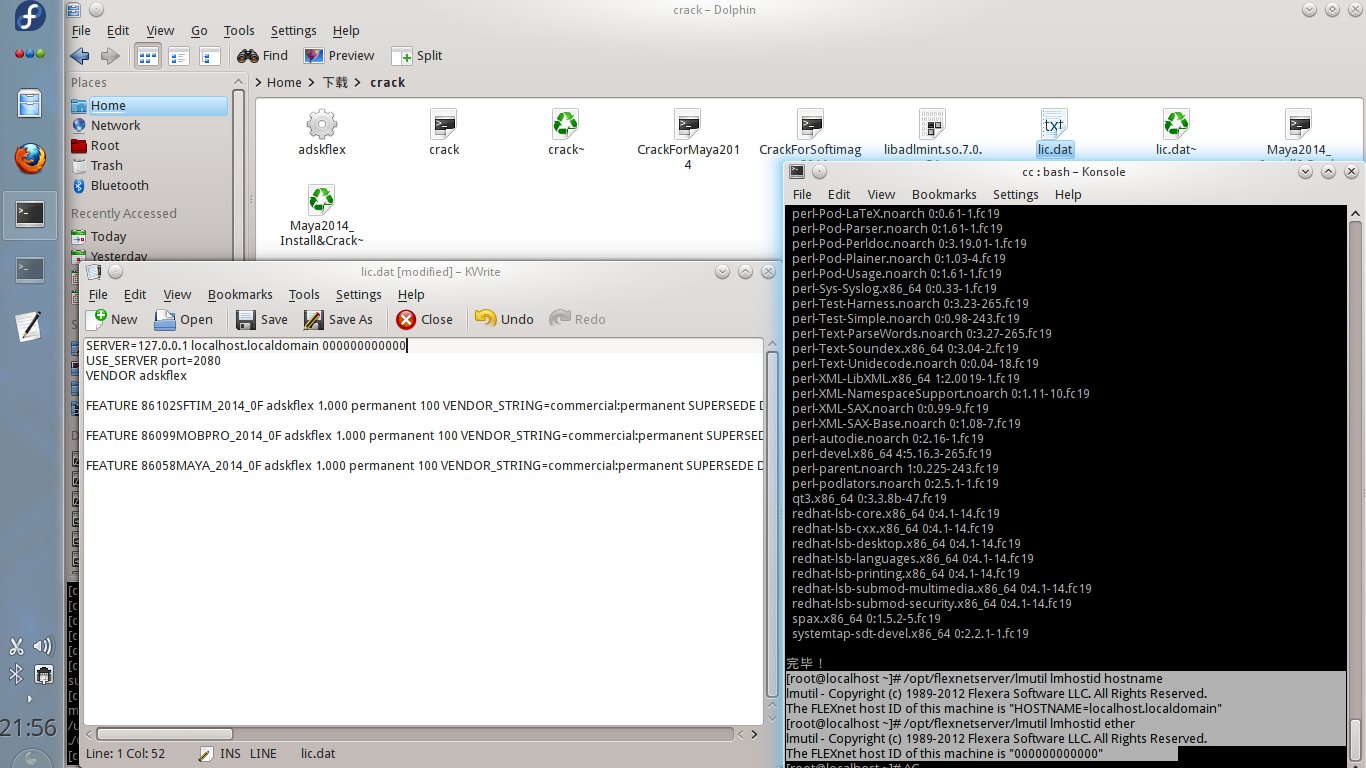Click Undo in KWrite toolbar
1366x768 pixels.
pyautogui.click(x=504, y=320)
